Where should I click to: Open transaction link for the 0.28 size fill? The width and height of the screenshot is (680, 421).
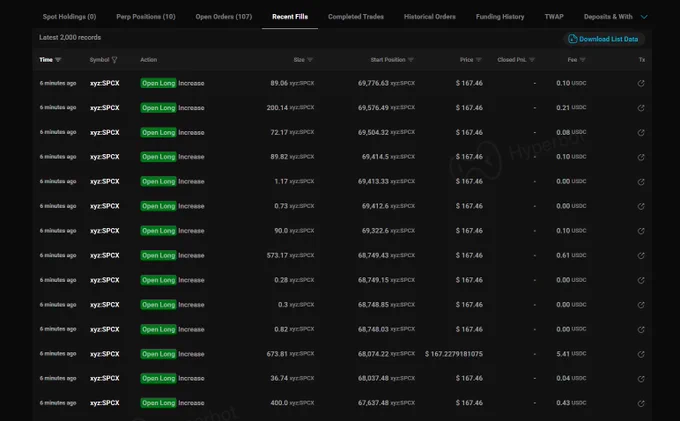click(641, 280)
